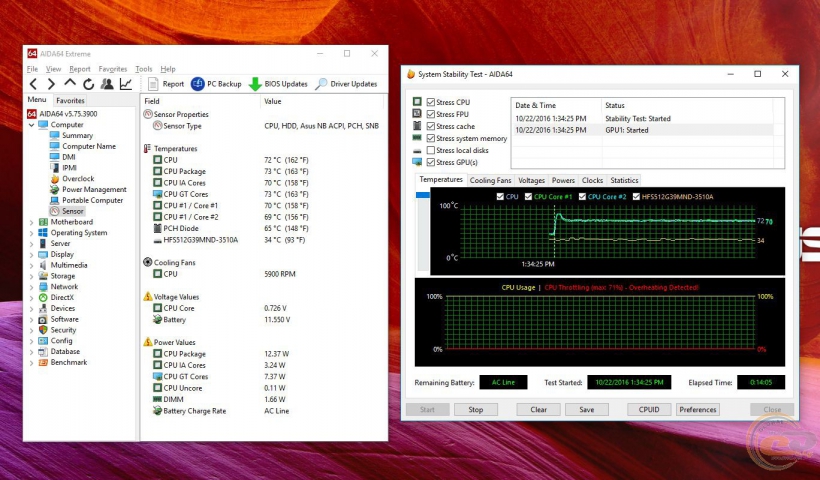Expand the Network tree node

[31, 287]
